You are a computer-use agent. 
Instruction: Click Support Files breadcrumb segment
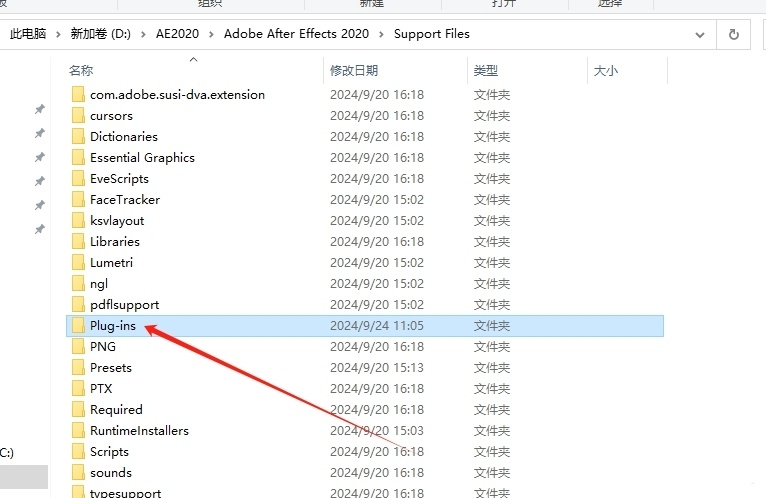(x=432, y=34)
